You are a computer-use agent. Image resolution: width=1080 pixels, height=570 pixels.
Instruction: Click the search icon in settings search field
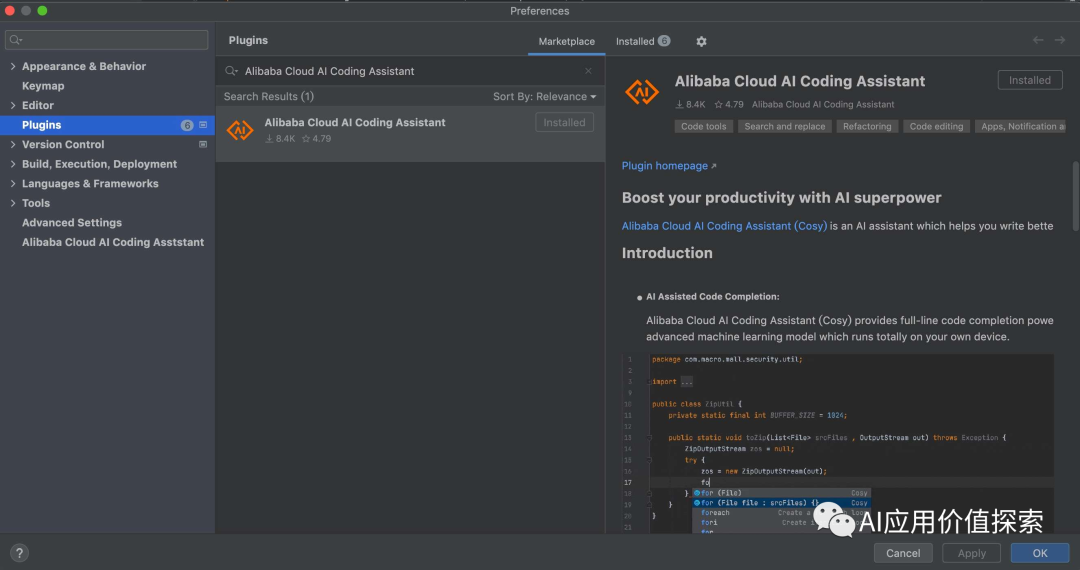[16, 40]
